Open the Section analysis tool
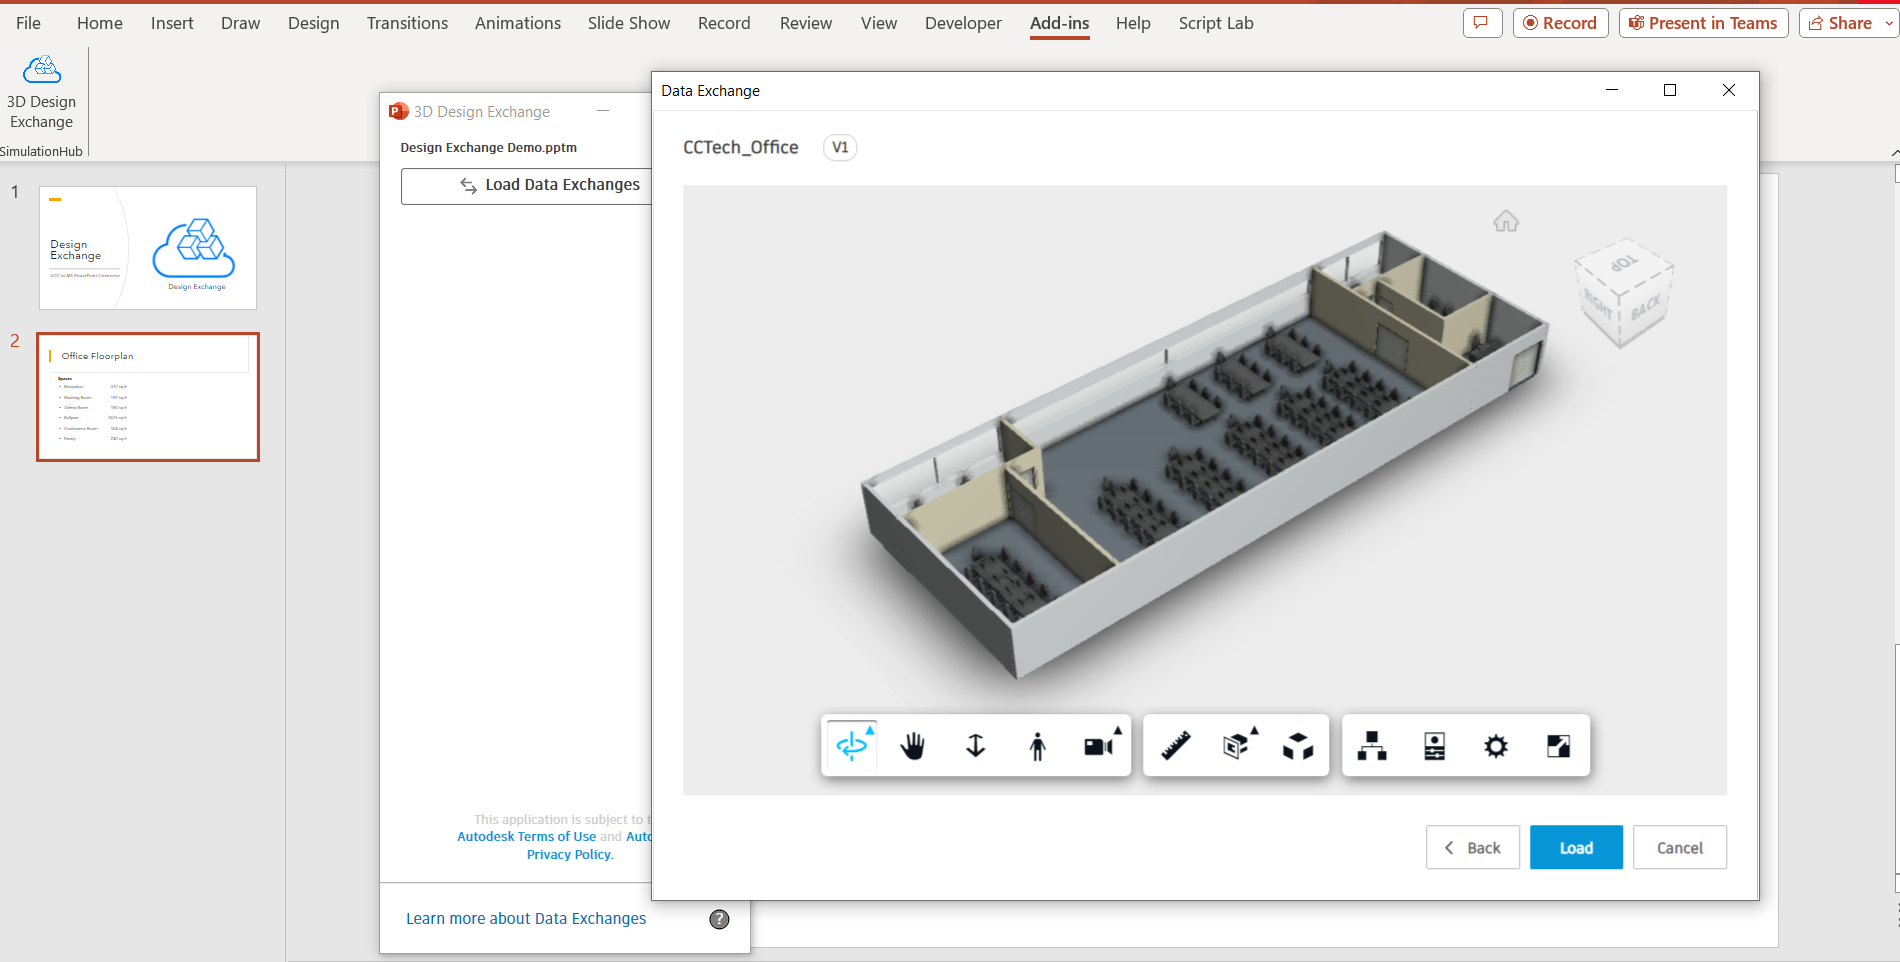The image size is (1900, 962). point(1237,746)
